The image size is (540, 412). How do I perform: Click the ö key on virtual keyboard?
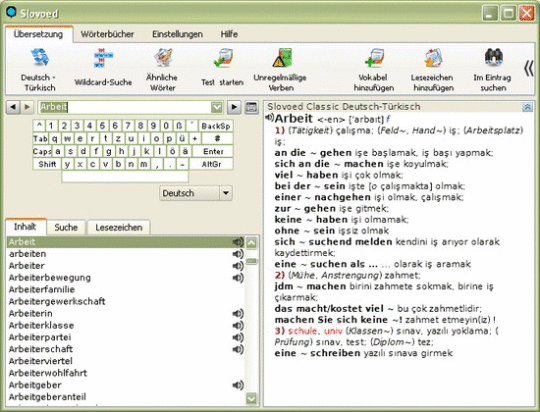coord(172,151)
